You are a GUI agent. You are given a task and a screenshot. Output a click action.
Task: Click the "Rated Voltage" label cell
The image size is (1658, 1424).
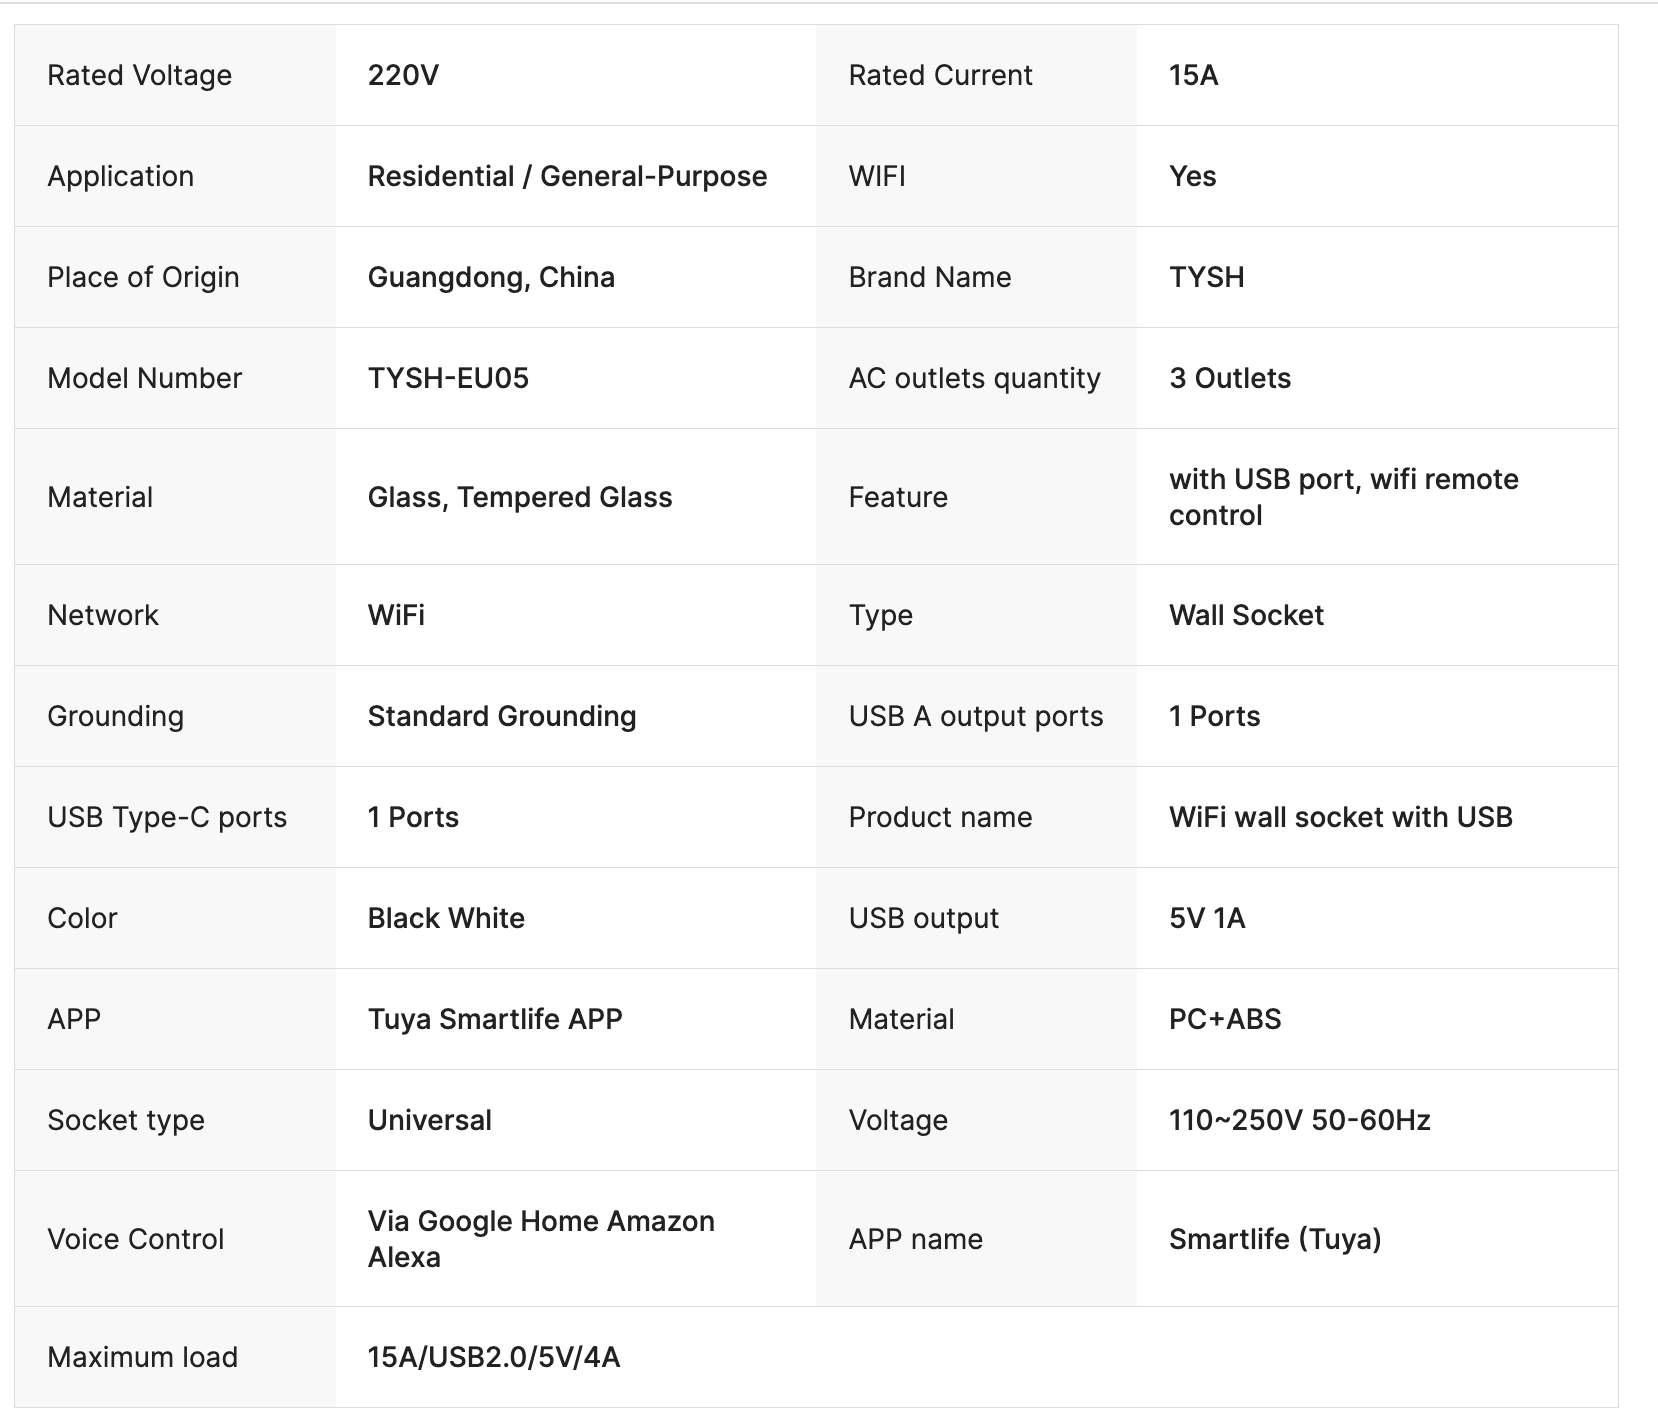tap(139, 76)
